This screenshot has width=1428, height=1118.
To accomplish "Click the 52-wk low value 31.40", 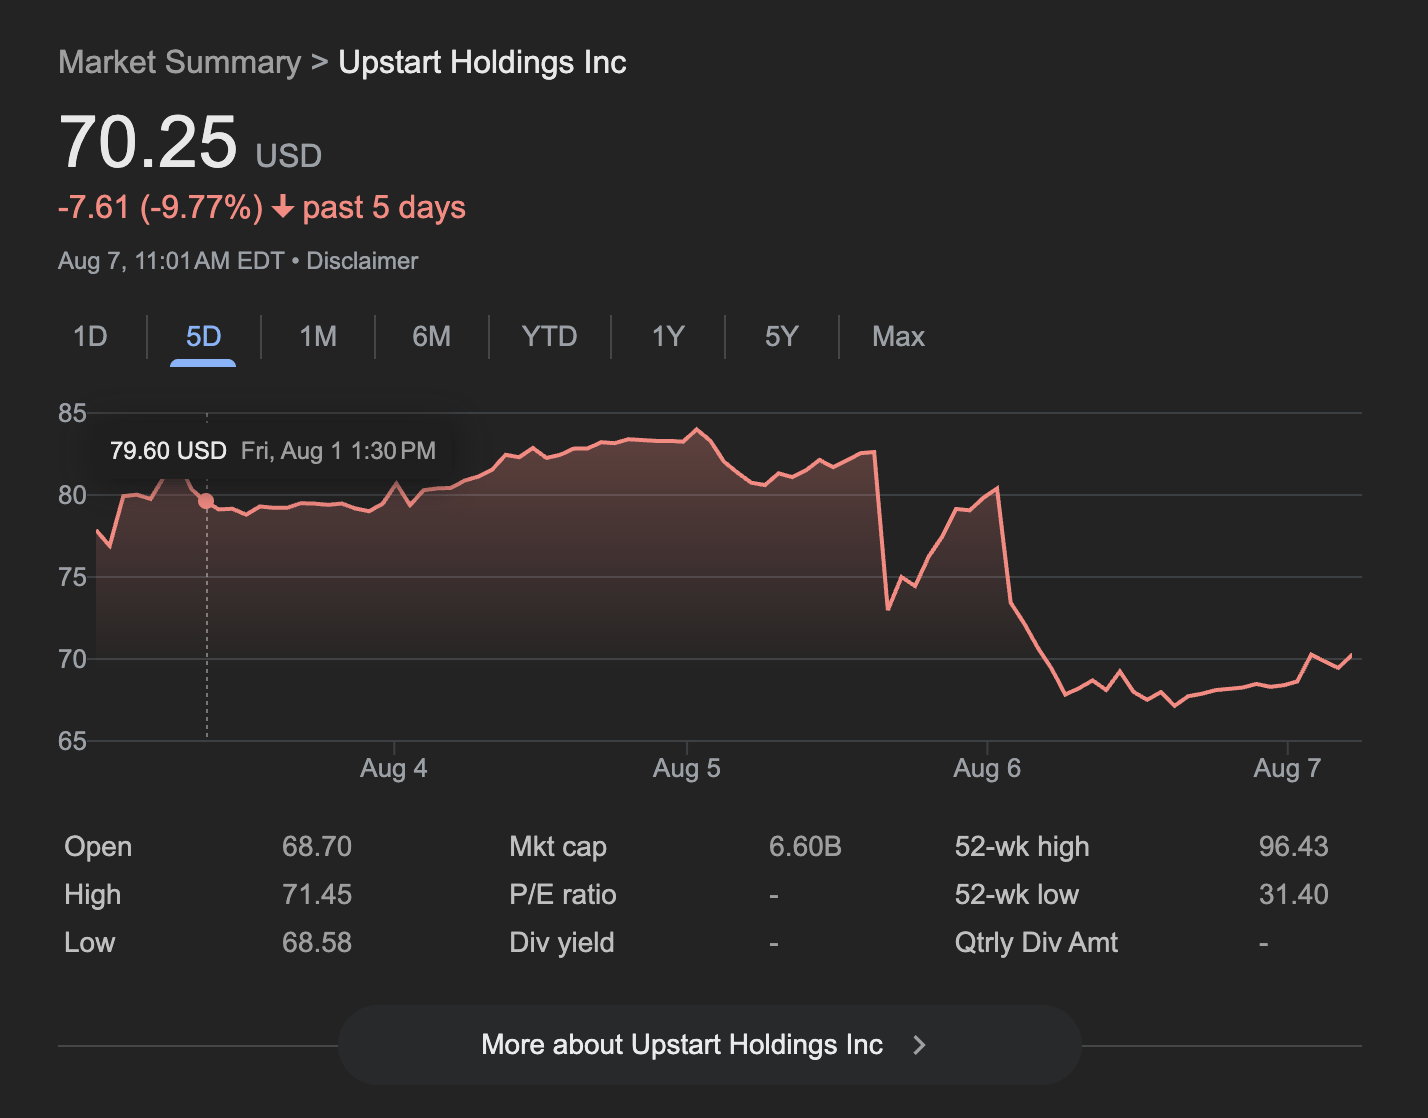I will (1293, 895).
